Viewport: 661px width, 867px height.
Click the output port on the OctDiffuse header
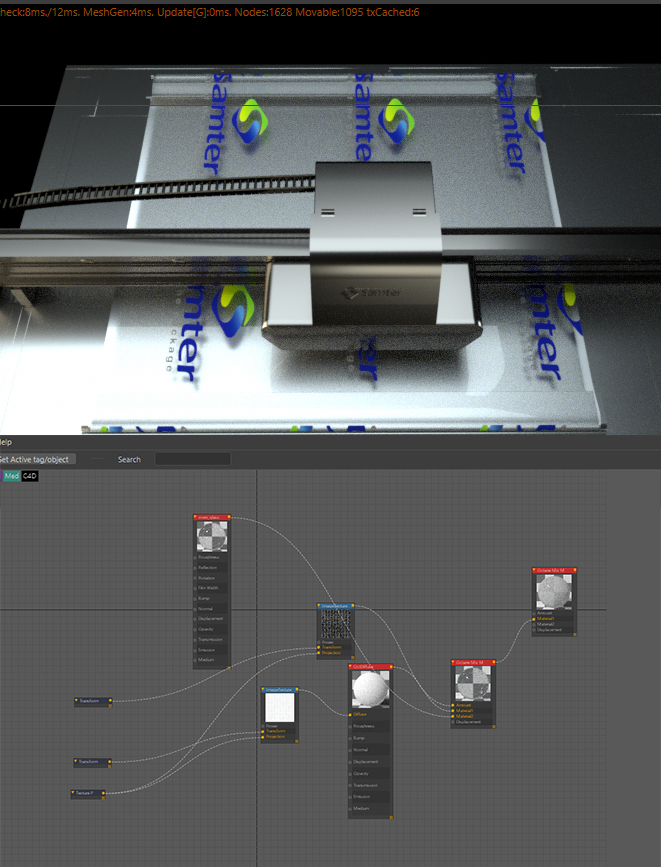pyautogui.click(x=391, y=667)
